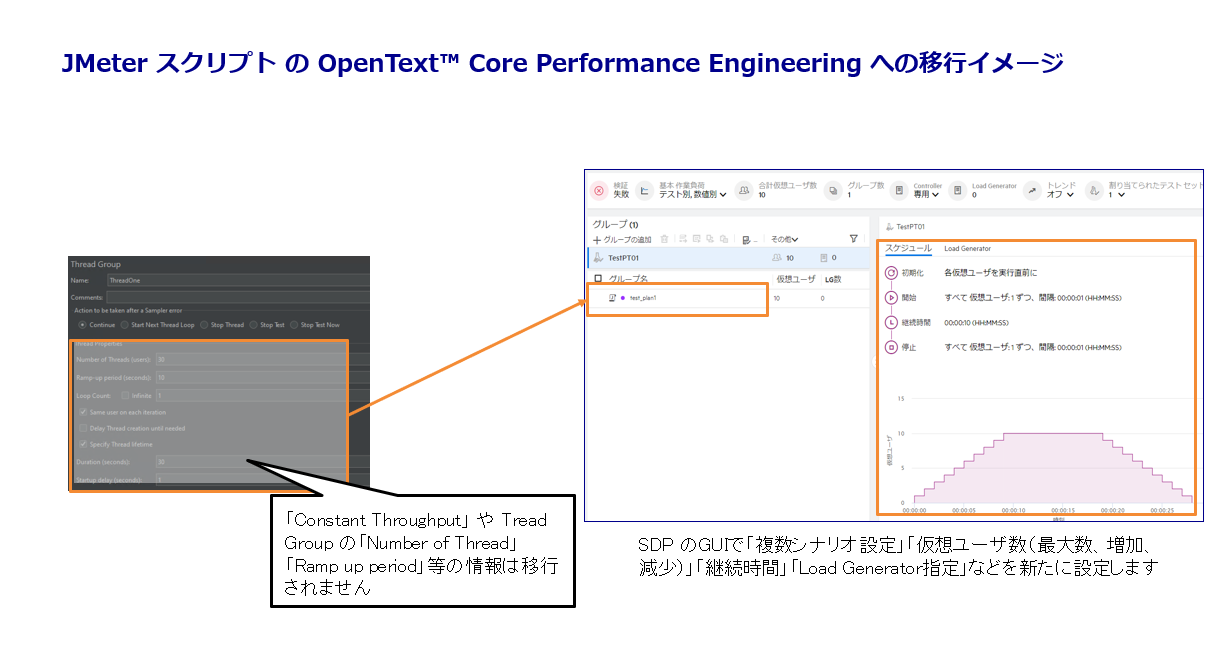
Task: Click グループの追加 to add a group
Action: (622, 240)
